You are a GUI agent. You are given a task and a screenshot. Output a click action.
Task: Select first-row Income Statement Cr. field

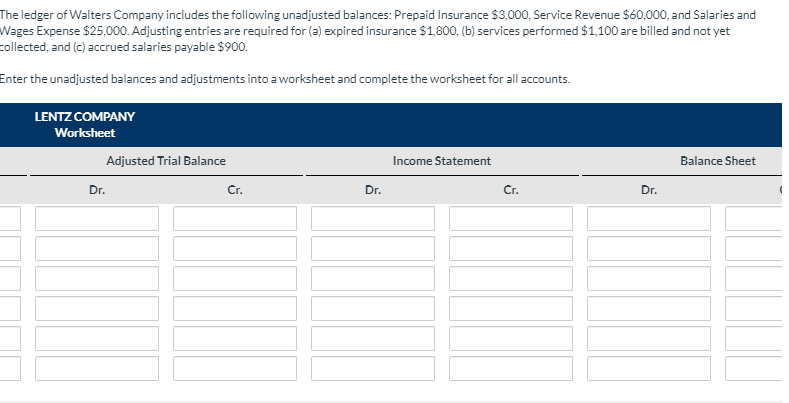511,218
